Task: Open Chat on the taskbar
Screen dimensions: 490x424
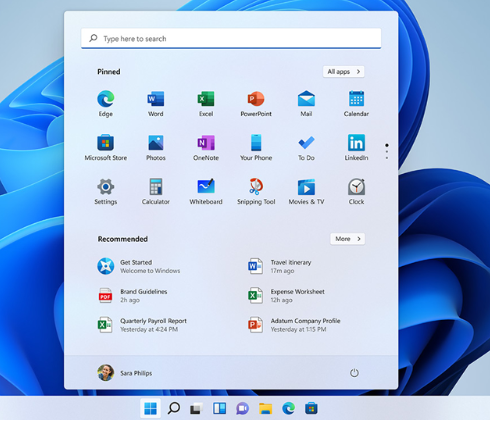Action: pyautogui.click(x=242, y=408)
